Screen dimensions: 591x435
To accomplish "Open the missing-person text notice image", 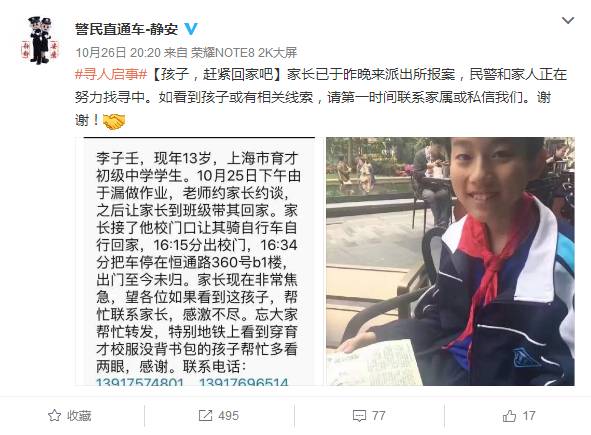I will [198, 261].
